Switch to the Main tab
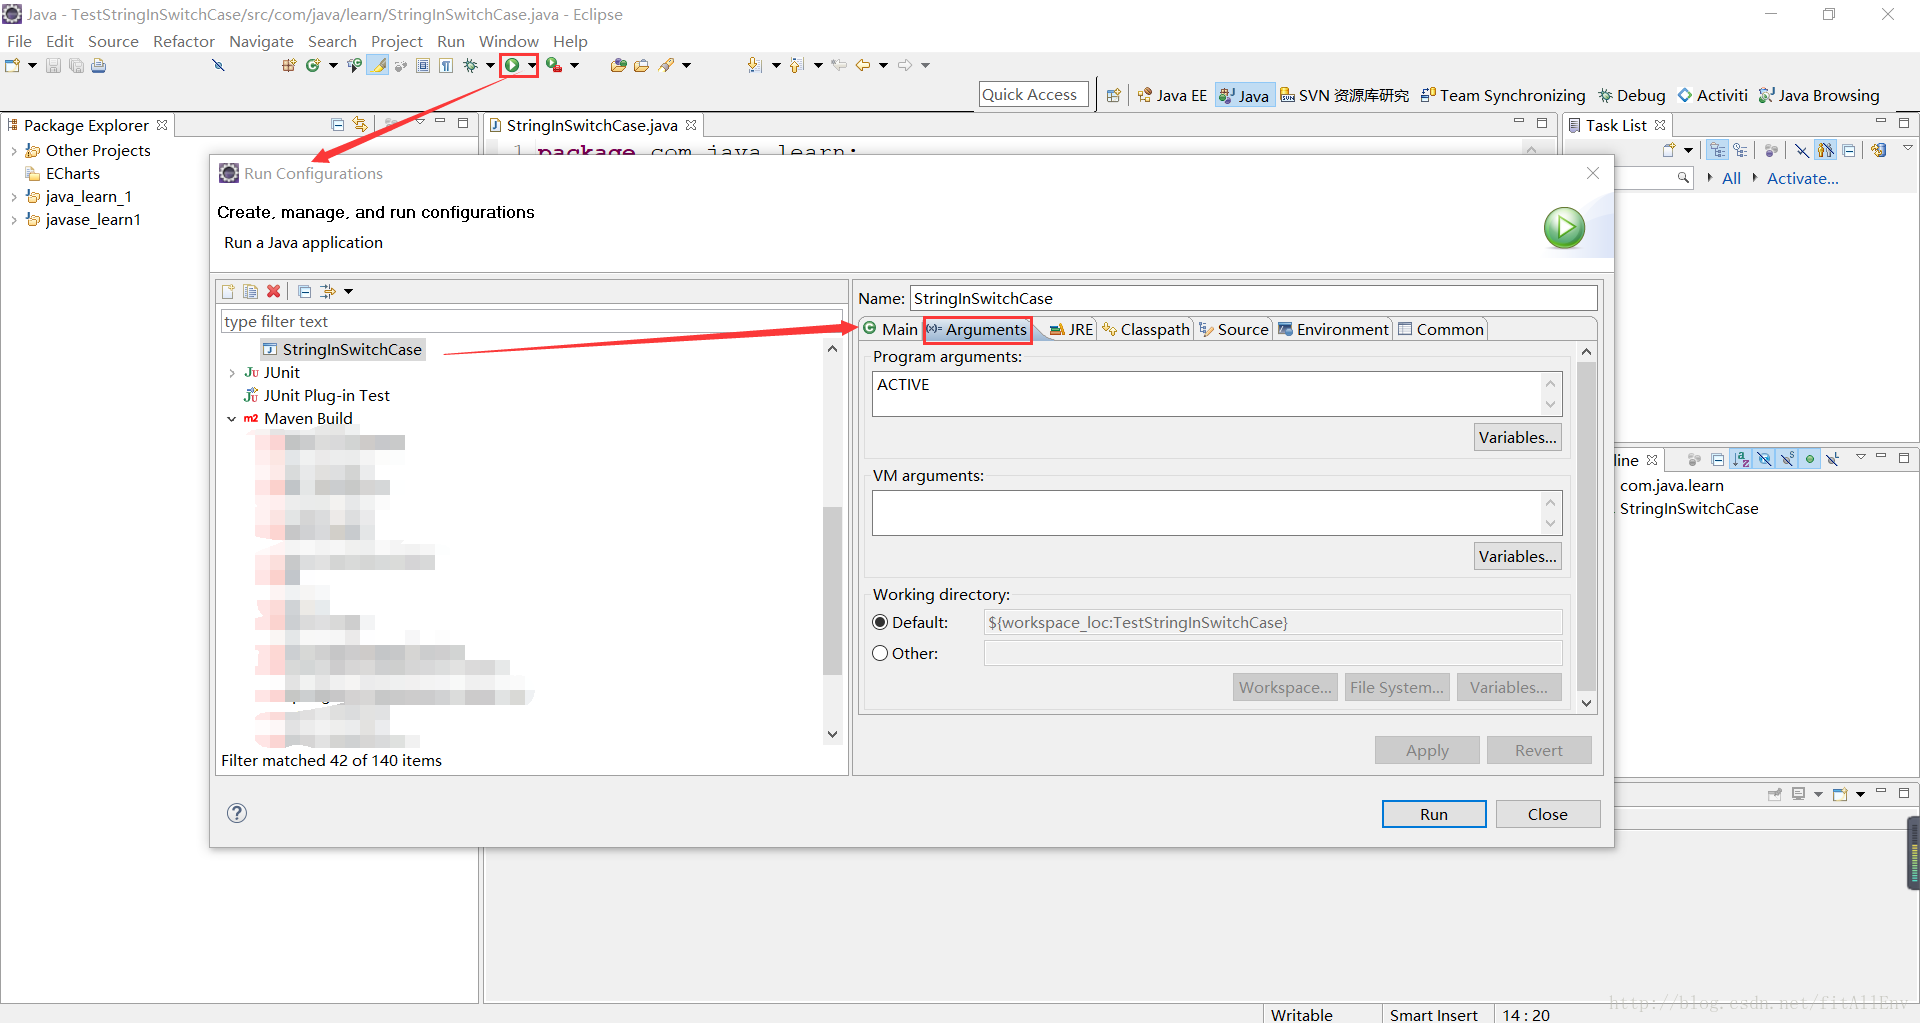Screen dimensions: 1920x1023 pos(890,329)
